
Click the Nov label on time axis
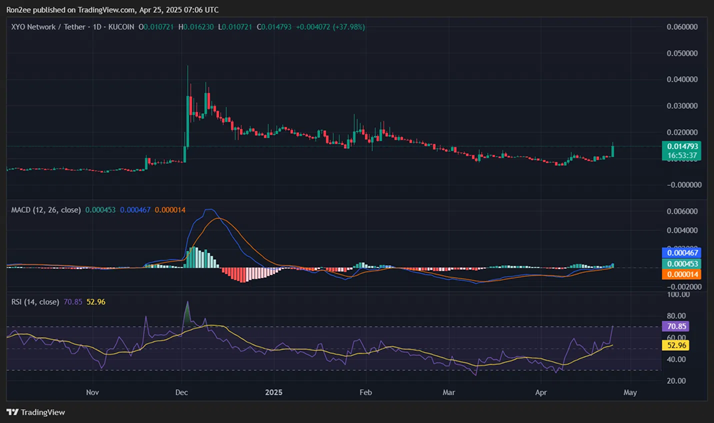[x=95, y=393]
